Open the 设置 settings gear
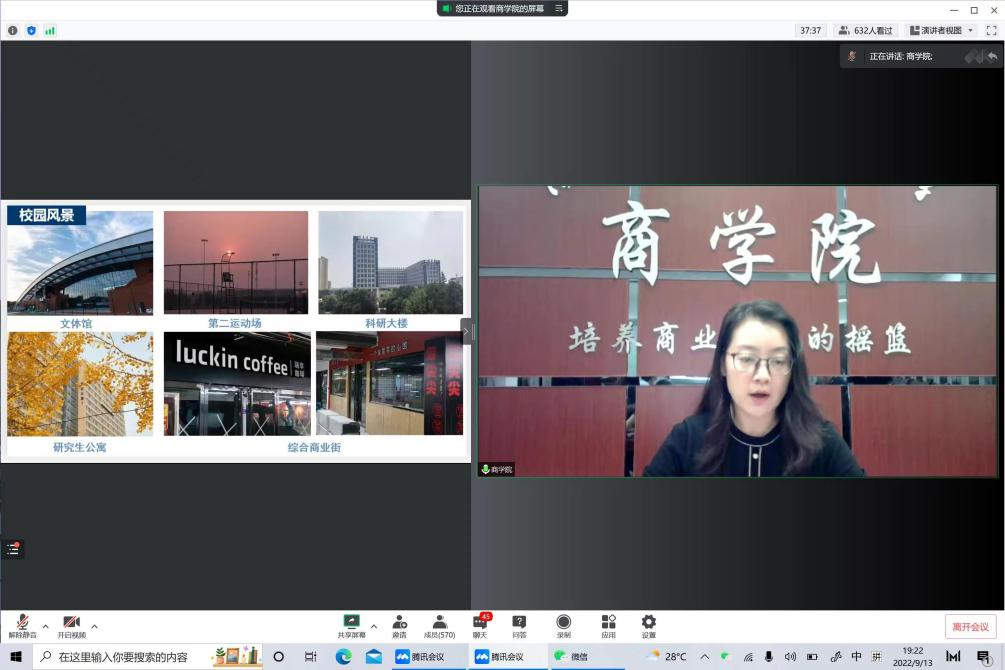 tap(649, 626)
